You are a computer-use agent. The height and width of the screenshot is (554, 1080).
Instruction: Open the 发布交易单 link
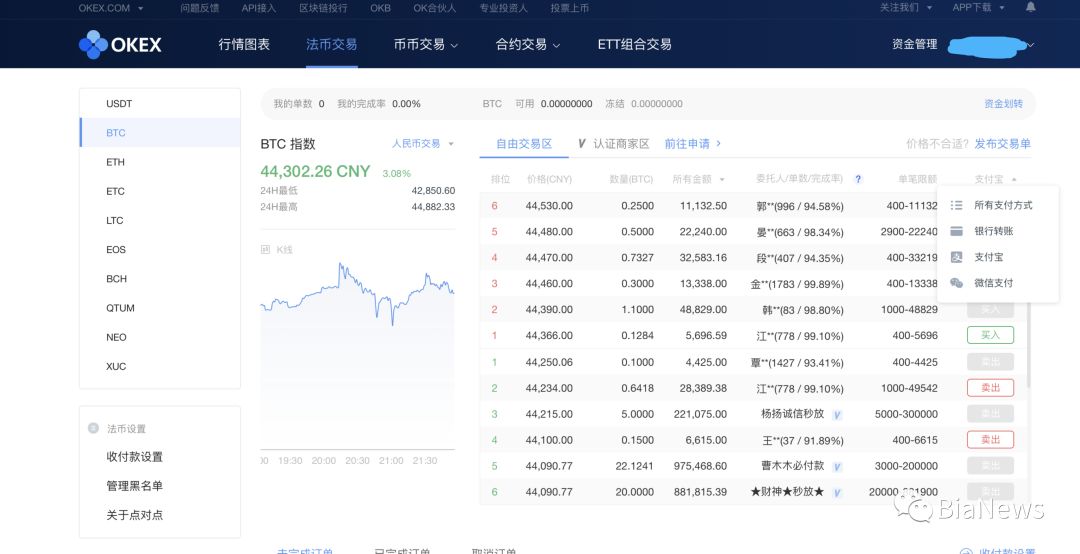pyautogui.click(x=1002, y=144)
